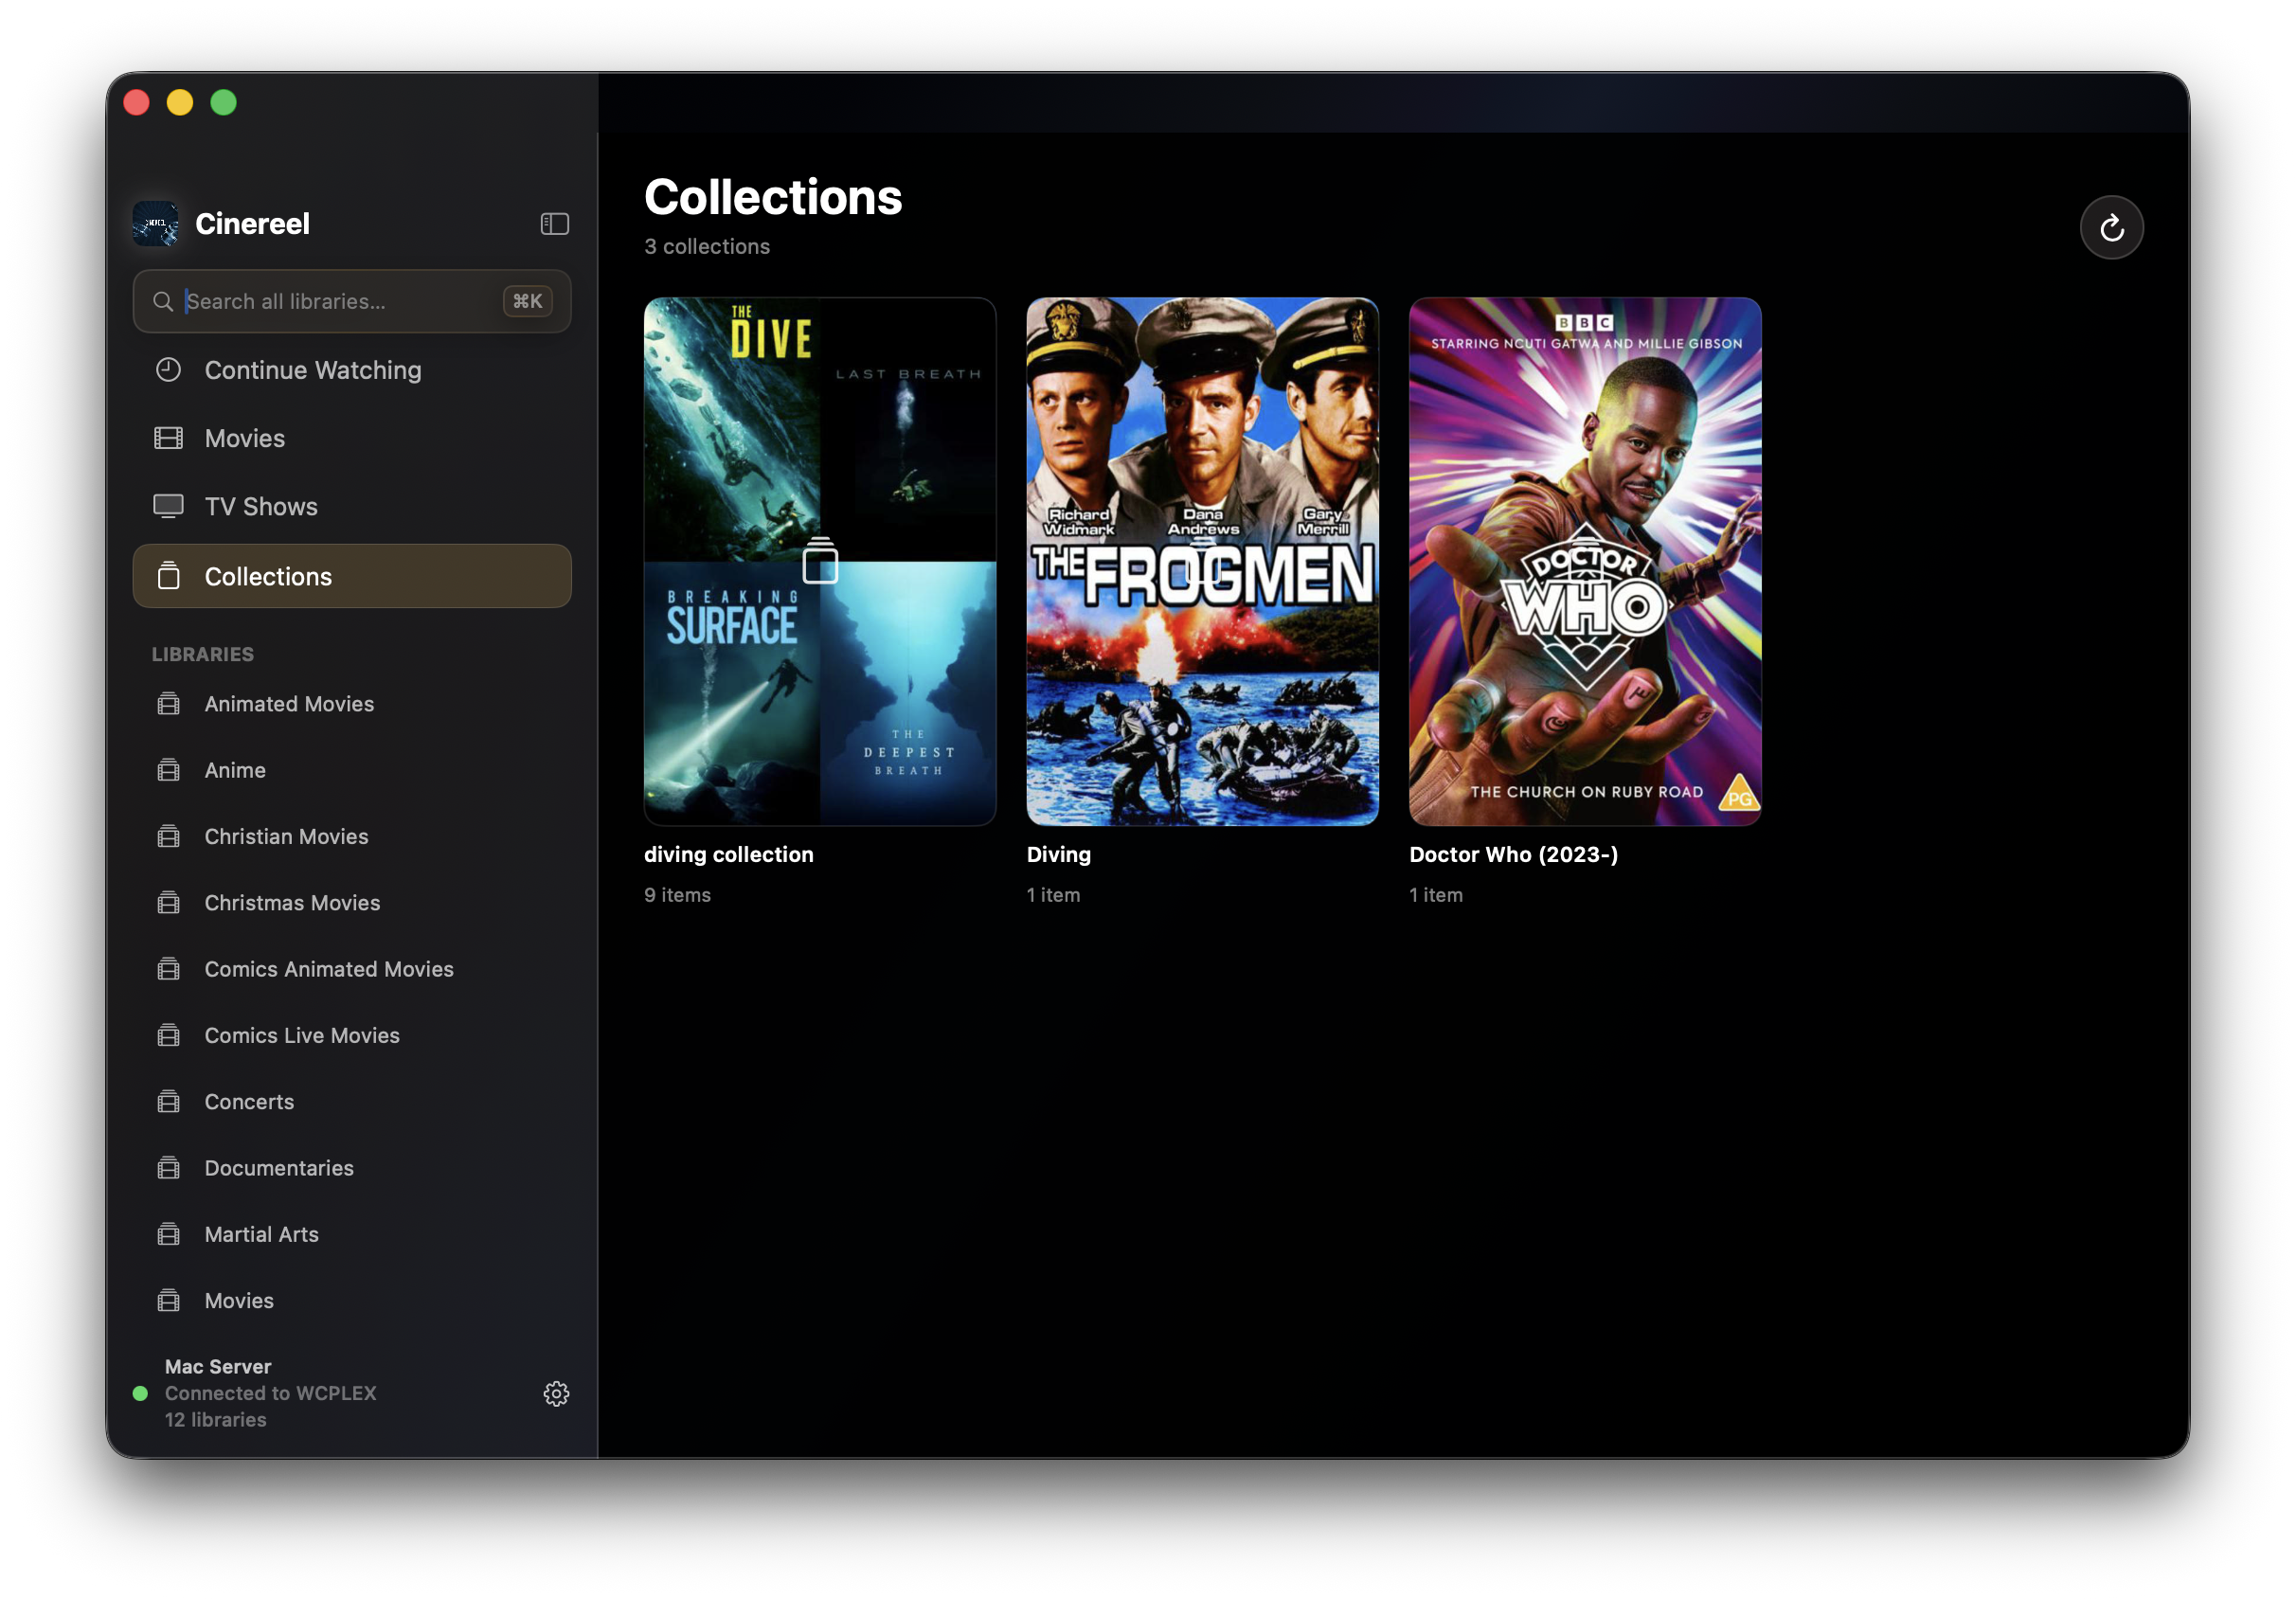Click the LIBRARIES section header
The width and height of the screenshot is (2296, 1599).
[x=203, y=654]
